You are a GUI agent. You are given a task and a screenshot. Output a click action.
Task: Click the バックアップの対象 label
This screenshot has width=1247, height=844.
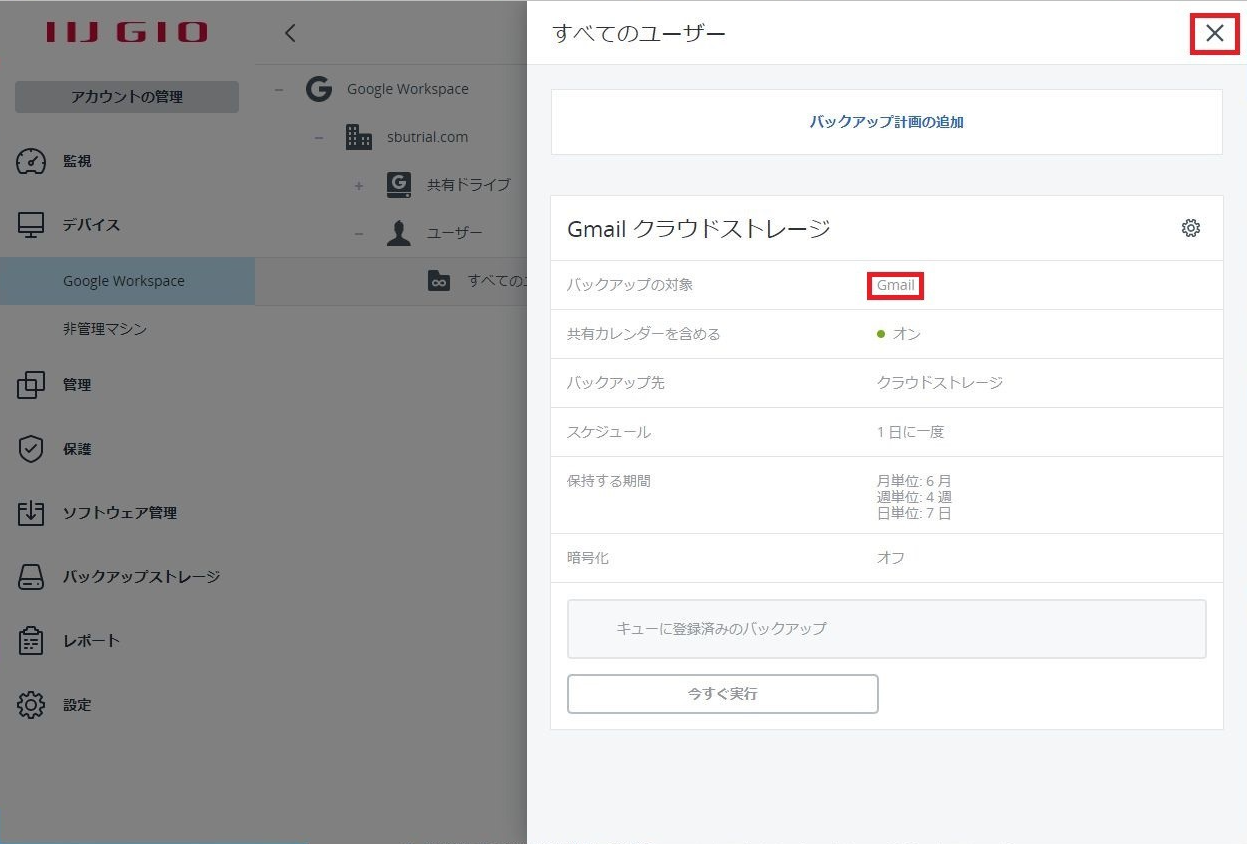click(630, 285)
